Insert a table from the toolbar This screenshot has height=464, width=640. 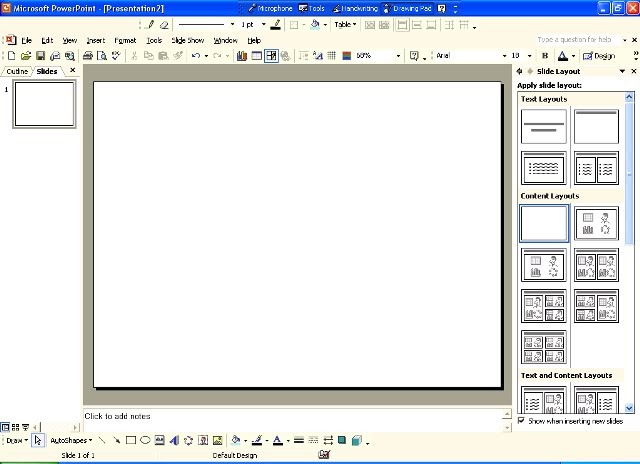pos(256,56)
